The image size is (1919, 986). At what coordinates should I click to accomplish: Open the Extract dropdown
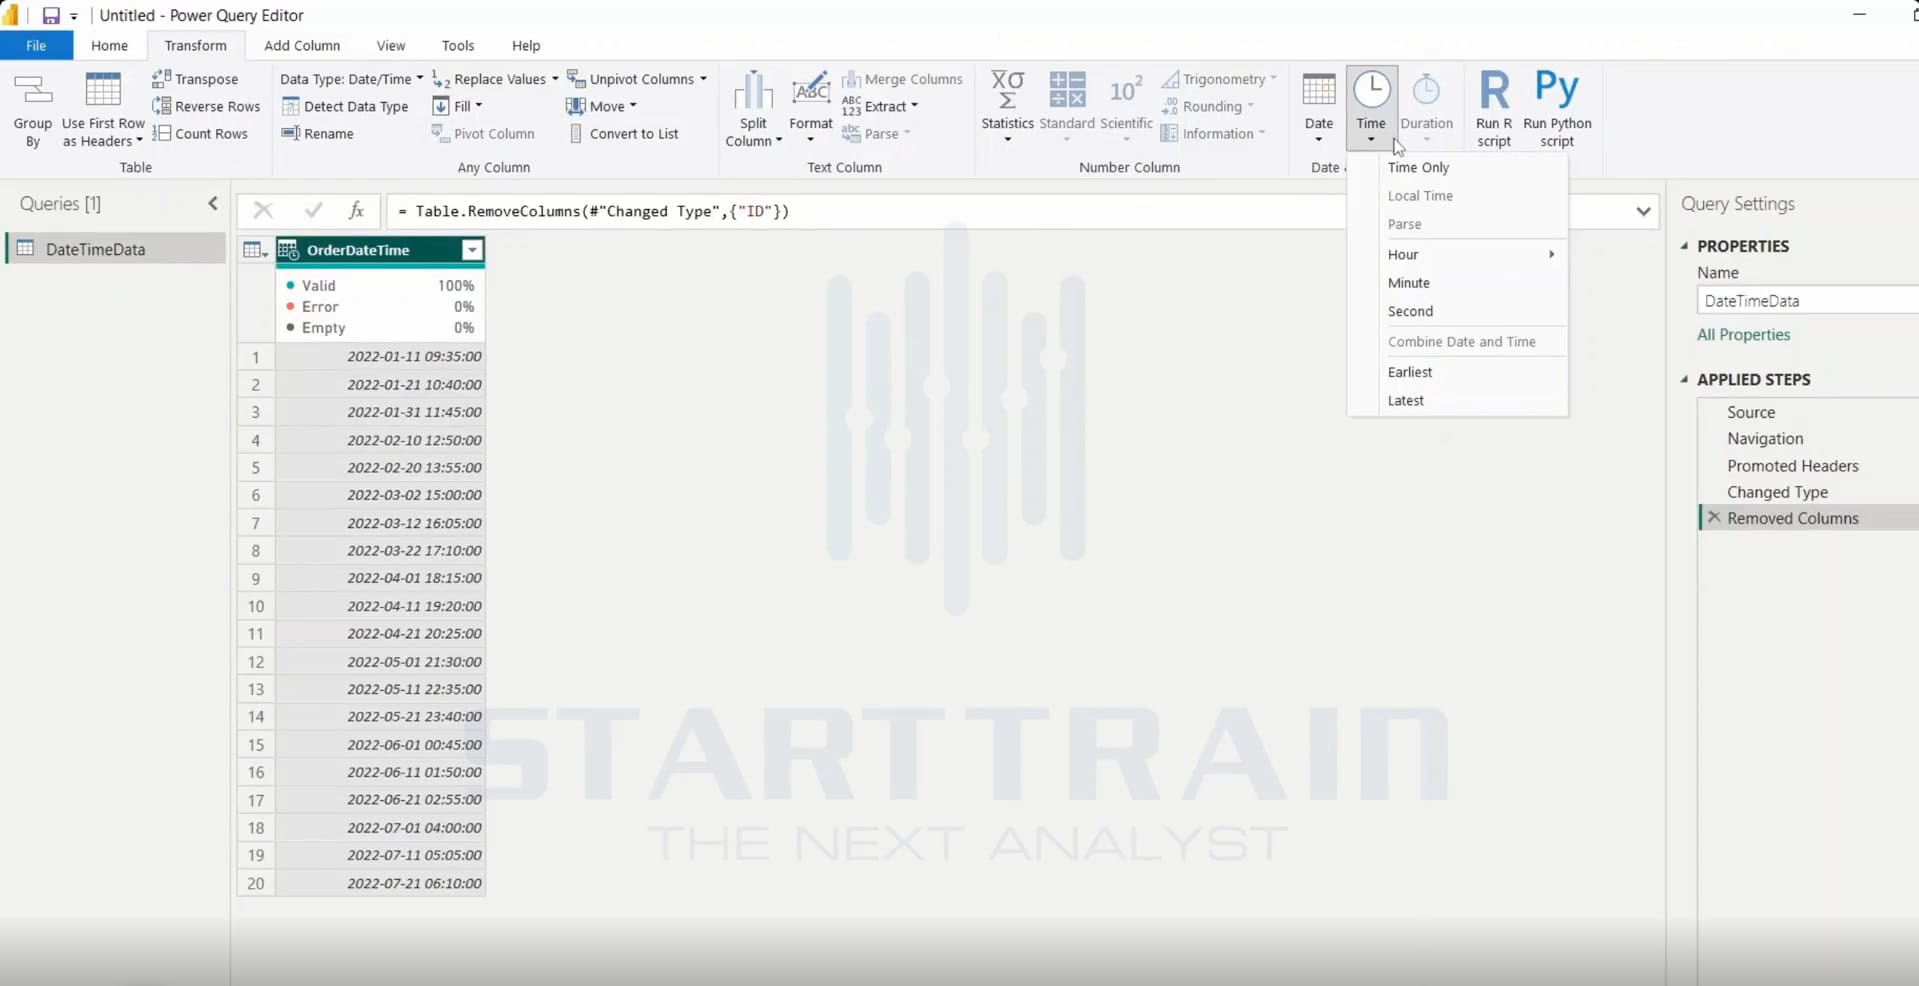click(880, 106)
